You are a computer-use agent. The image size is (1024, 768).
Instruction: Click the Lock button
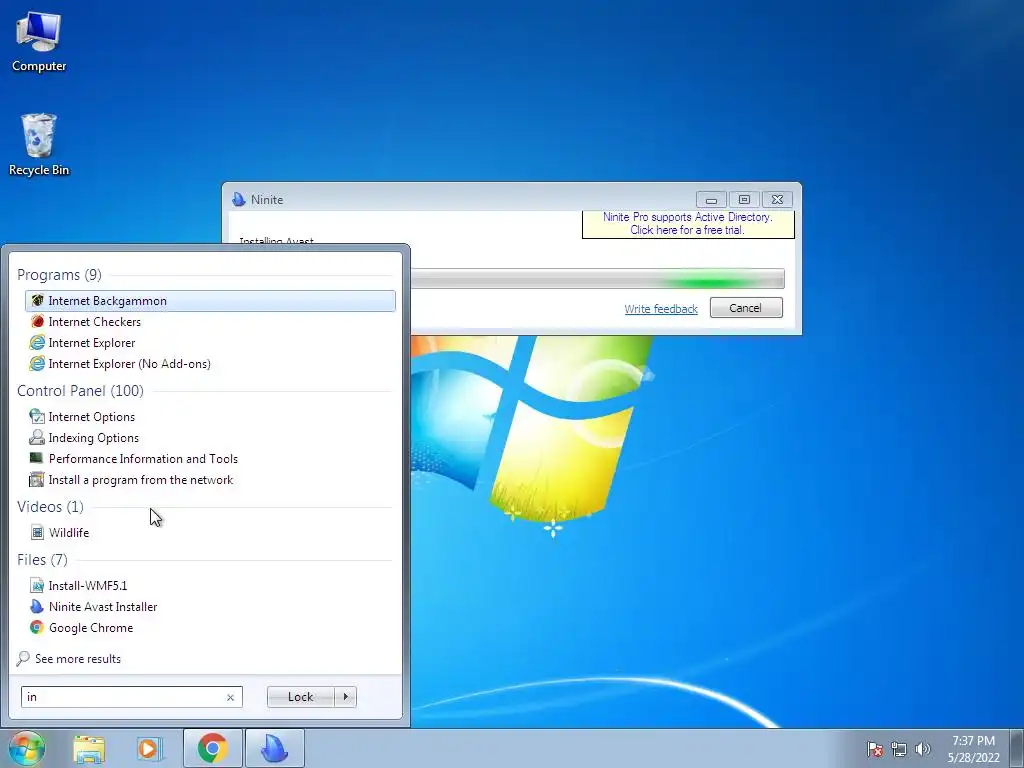[x=300, y=697]
